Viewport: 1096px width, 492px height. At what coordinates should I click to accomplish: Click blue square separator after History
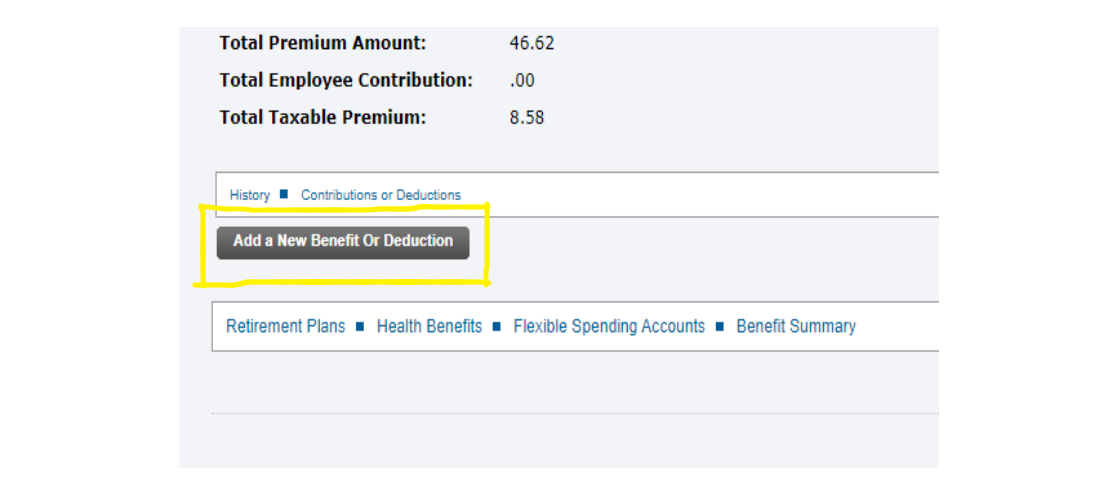pyautogui.click(x=284, y=194)
